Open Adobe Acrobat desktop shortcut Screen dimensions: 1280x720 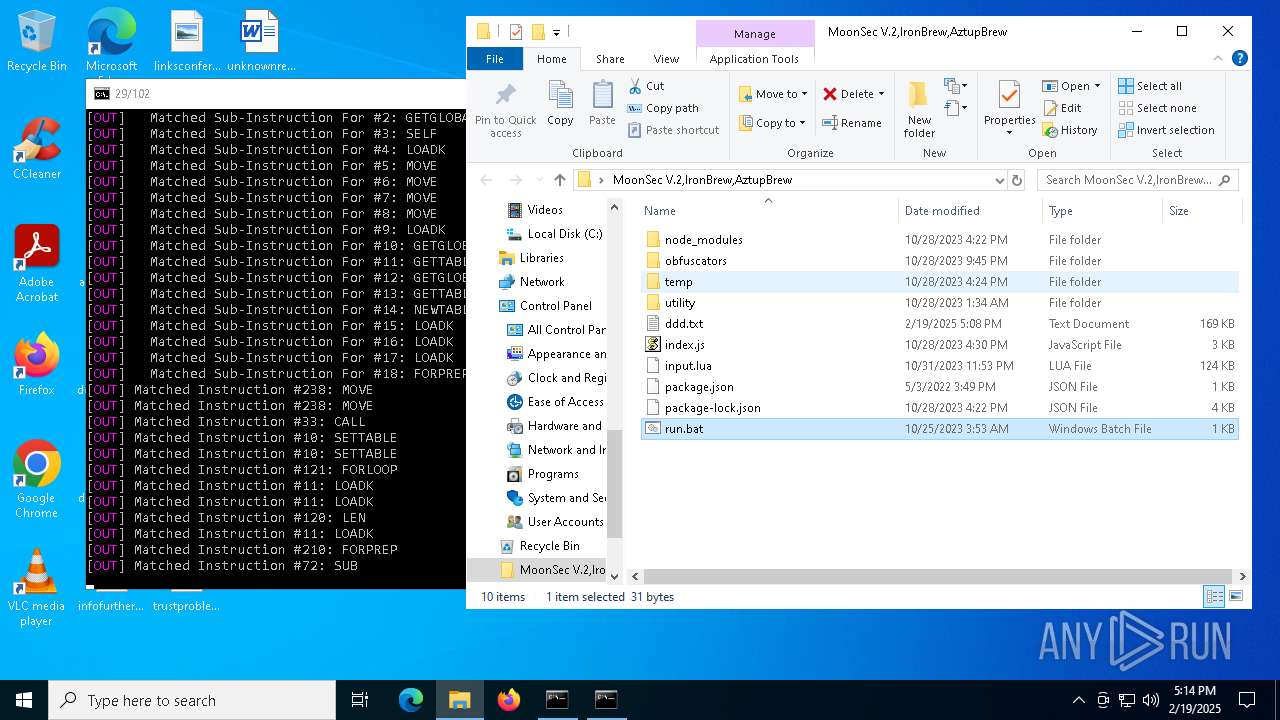pyautogui.click(x=37, y=263)
